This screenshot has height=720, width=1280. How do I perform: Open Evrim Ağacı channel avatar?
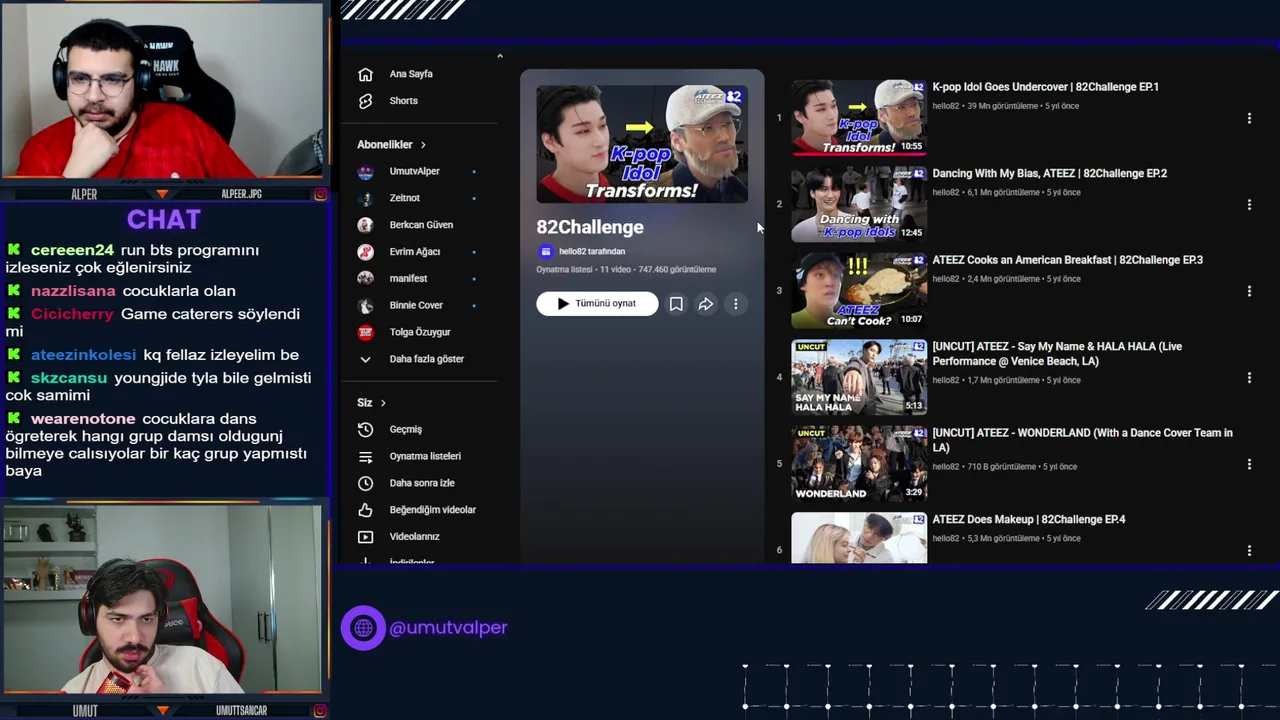click(x=365, y=252)
